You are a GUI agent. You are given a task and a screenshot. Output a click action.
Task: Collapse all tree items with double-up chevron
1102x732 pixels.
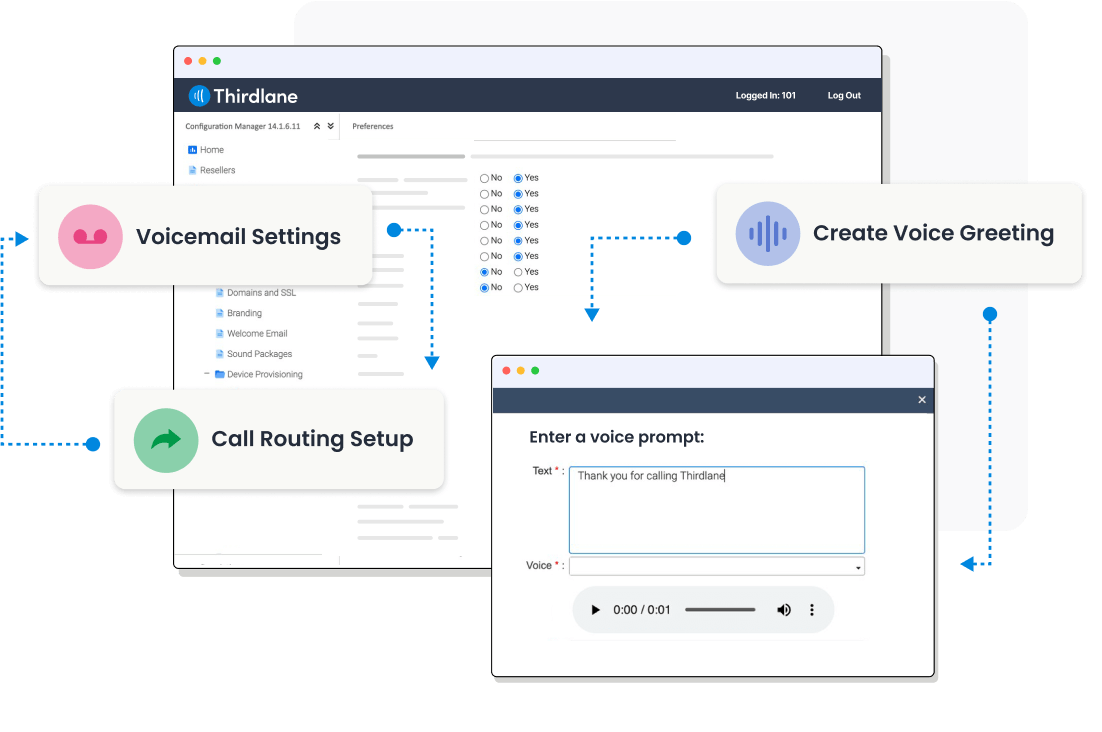tap(317, 126)
